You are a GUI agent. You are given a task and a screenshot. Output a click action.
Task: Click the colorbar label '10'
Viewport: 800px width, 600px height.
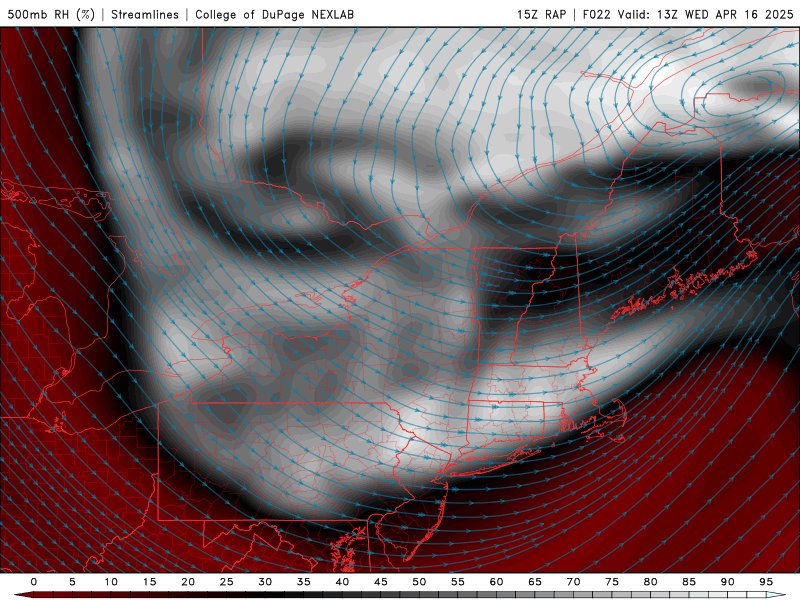(x=111, y=582)
